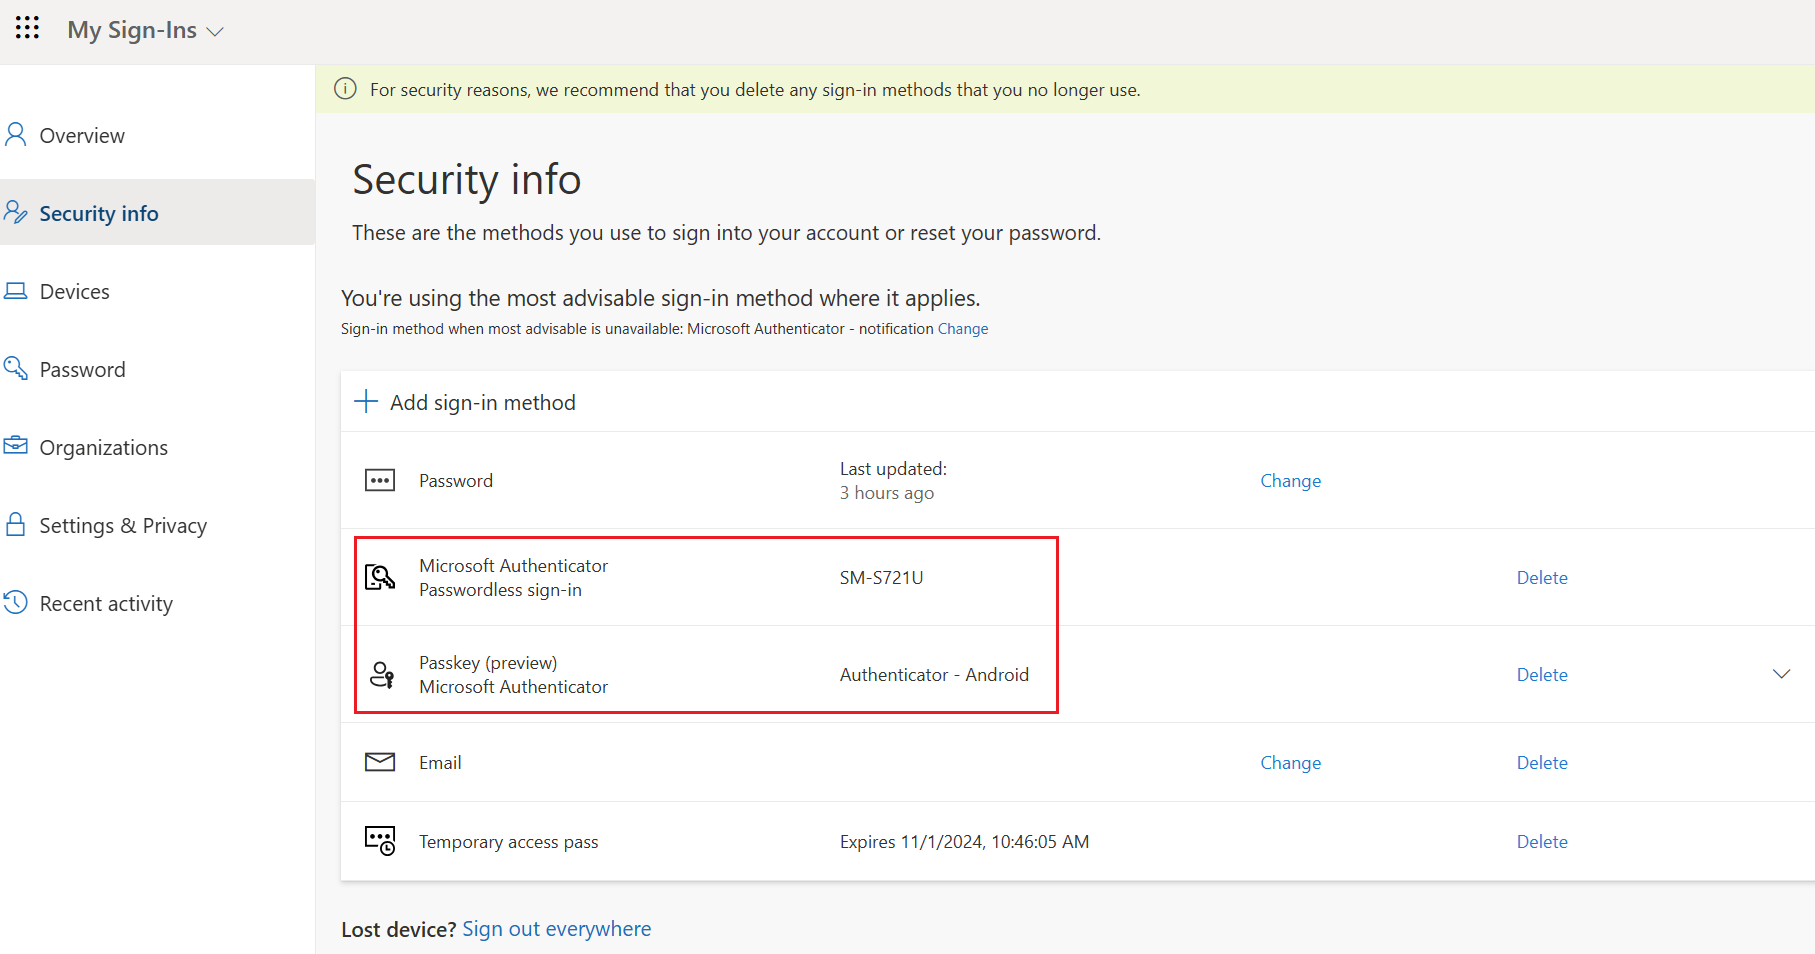Click the plus icon to add sign-in method
1815x954 pixels.
pyautogui.click(x=366, y=401)
